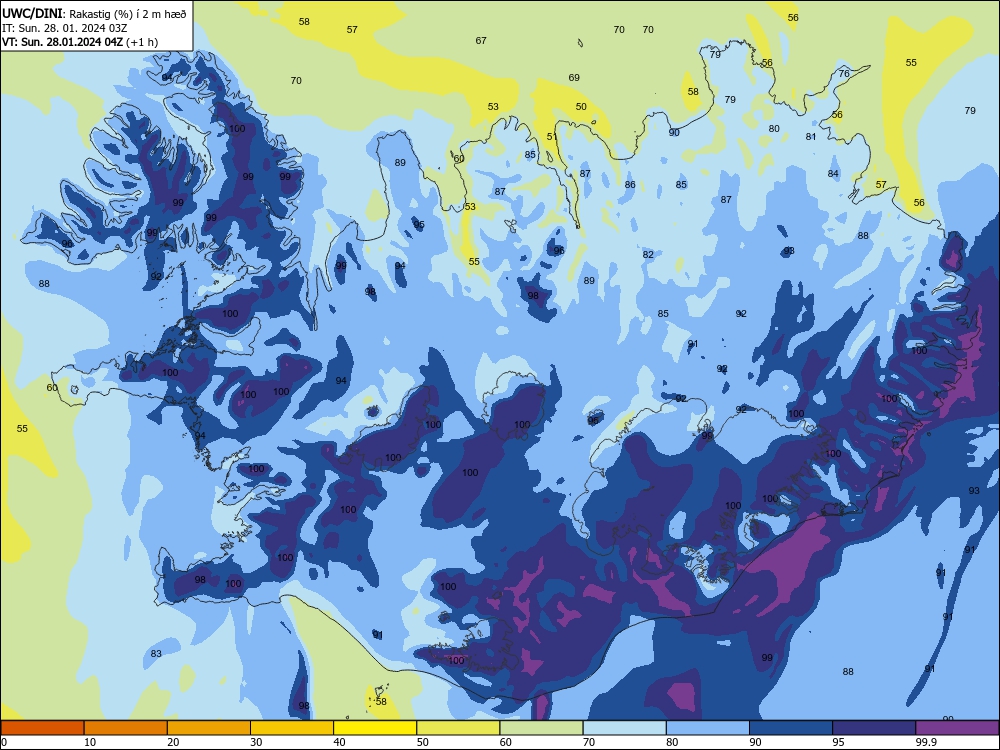Click the 'VT: Sun. 28.01.2024 04Z (+1 h)' line
Screen dimensions: 1000x750
pos(80,42)
